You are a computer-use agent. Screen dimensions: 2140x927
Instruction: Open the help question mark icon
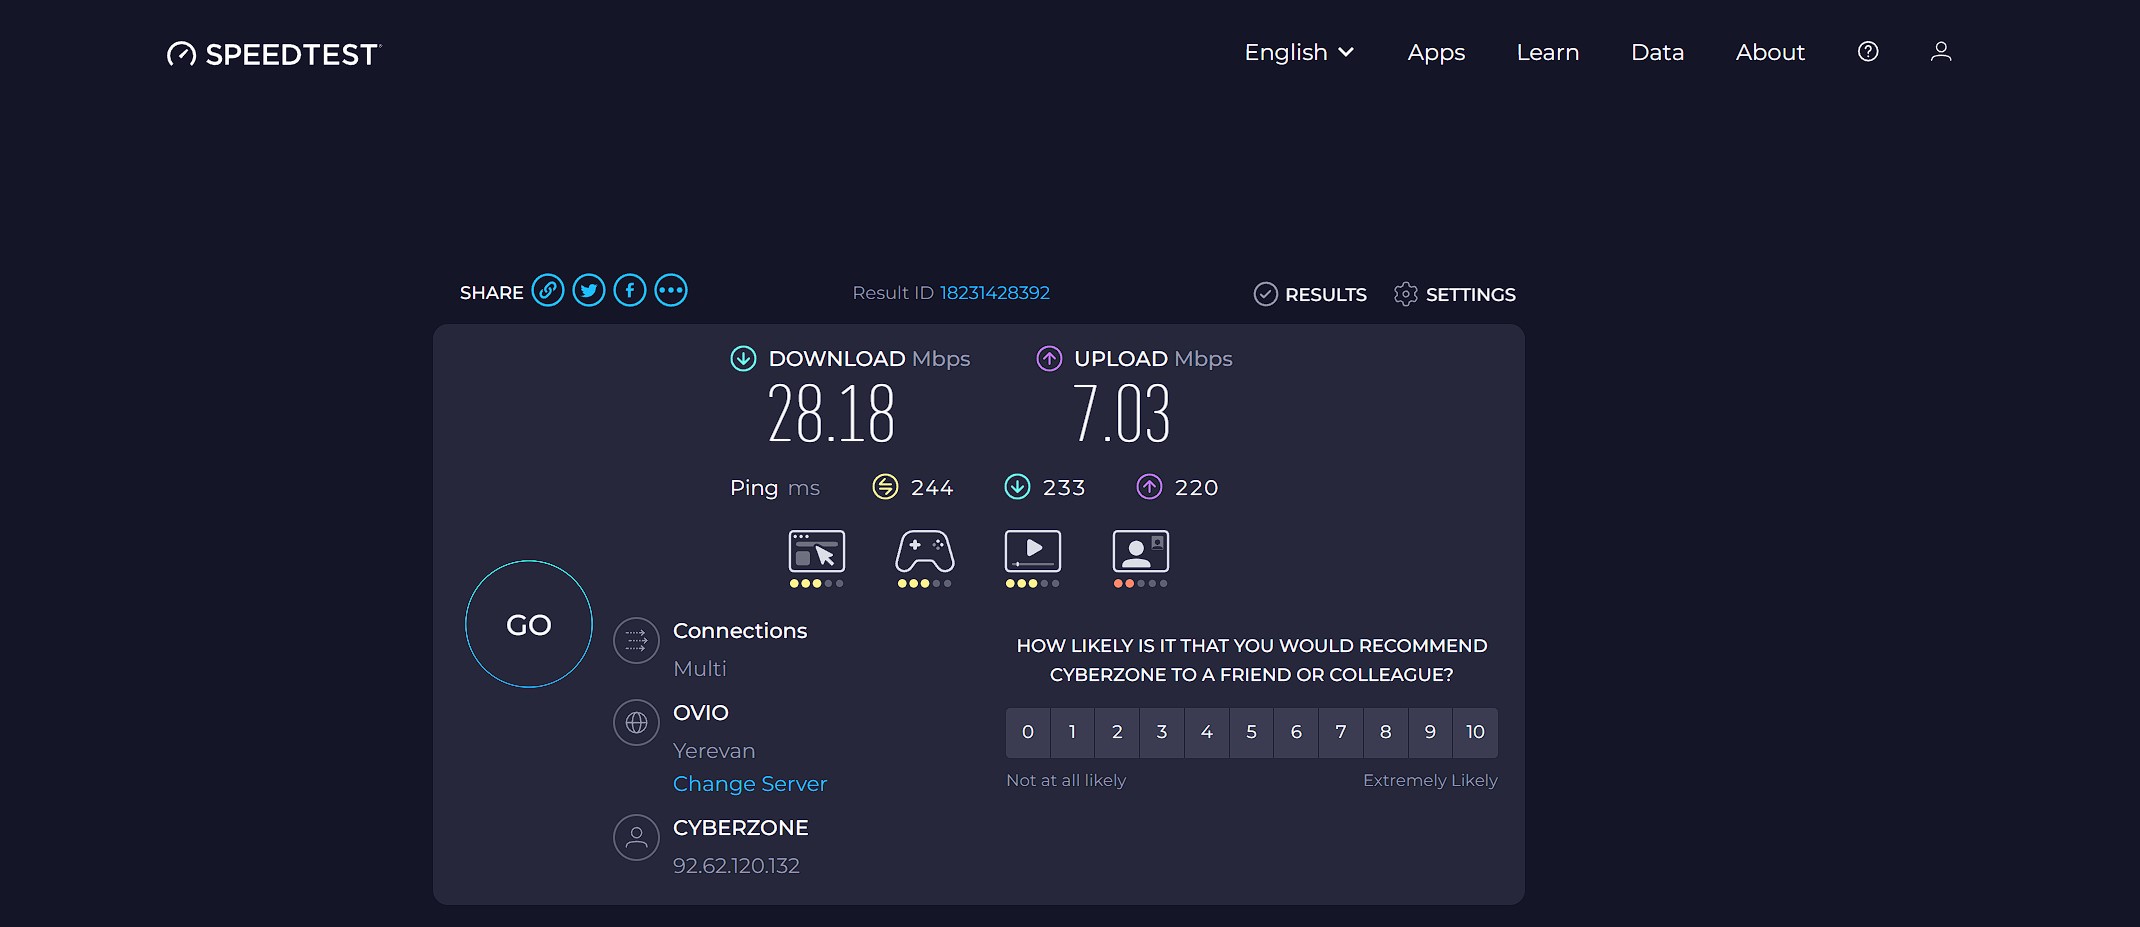tap(1868, 52)
